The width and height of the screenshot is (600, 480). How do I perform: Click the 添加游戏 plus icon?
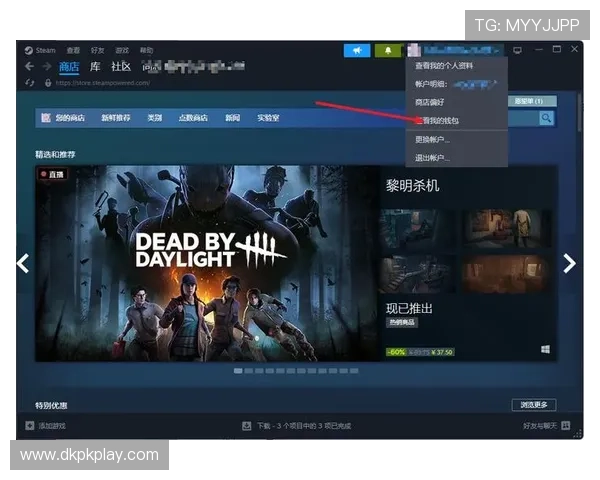[x=30, y=426]
